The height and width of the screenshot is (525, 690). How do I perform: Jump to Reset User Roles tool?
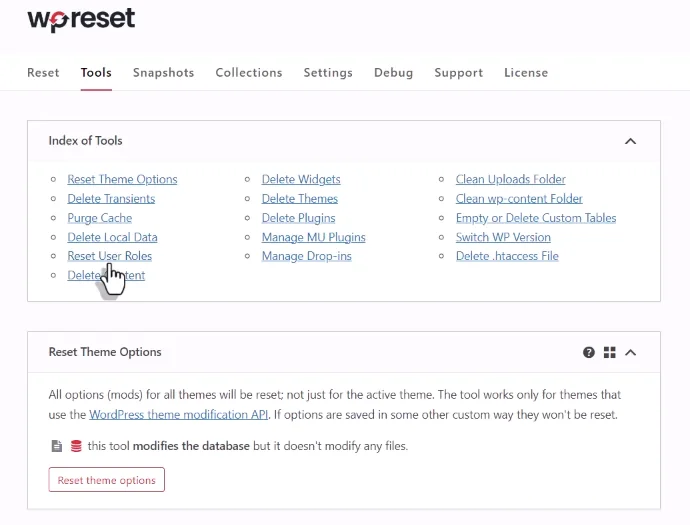110,256
